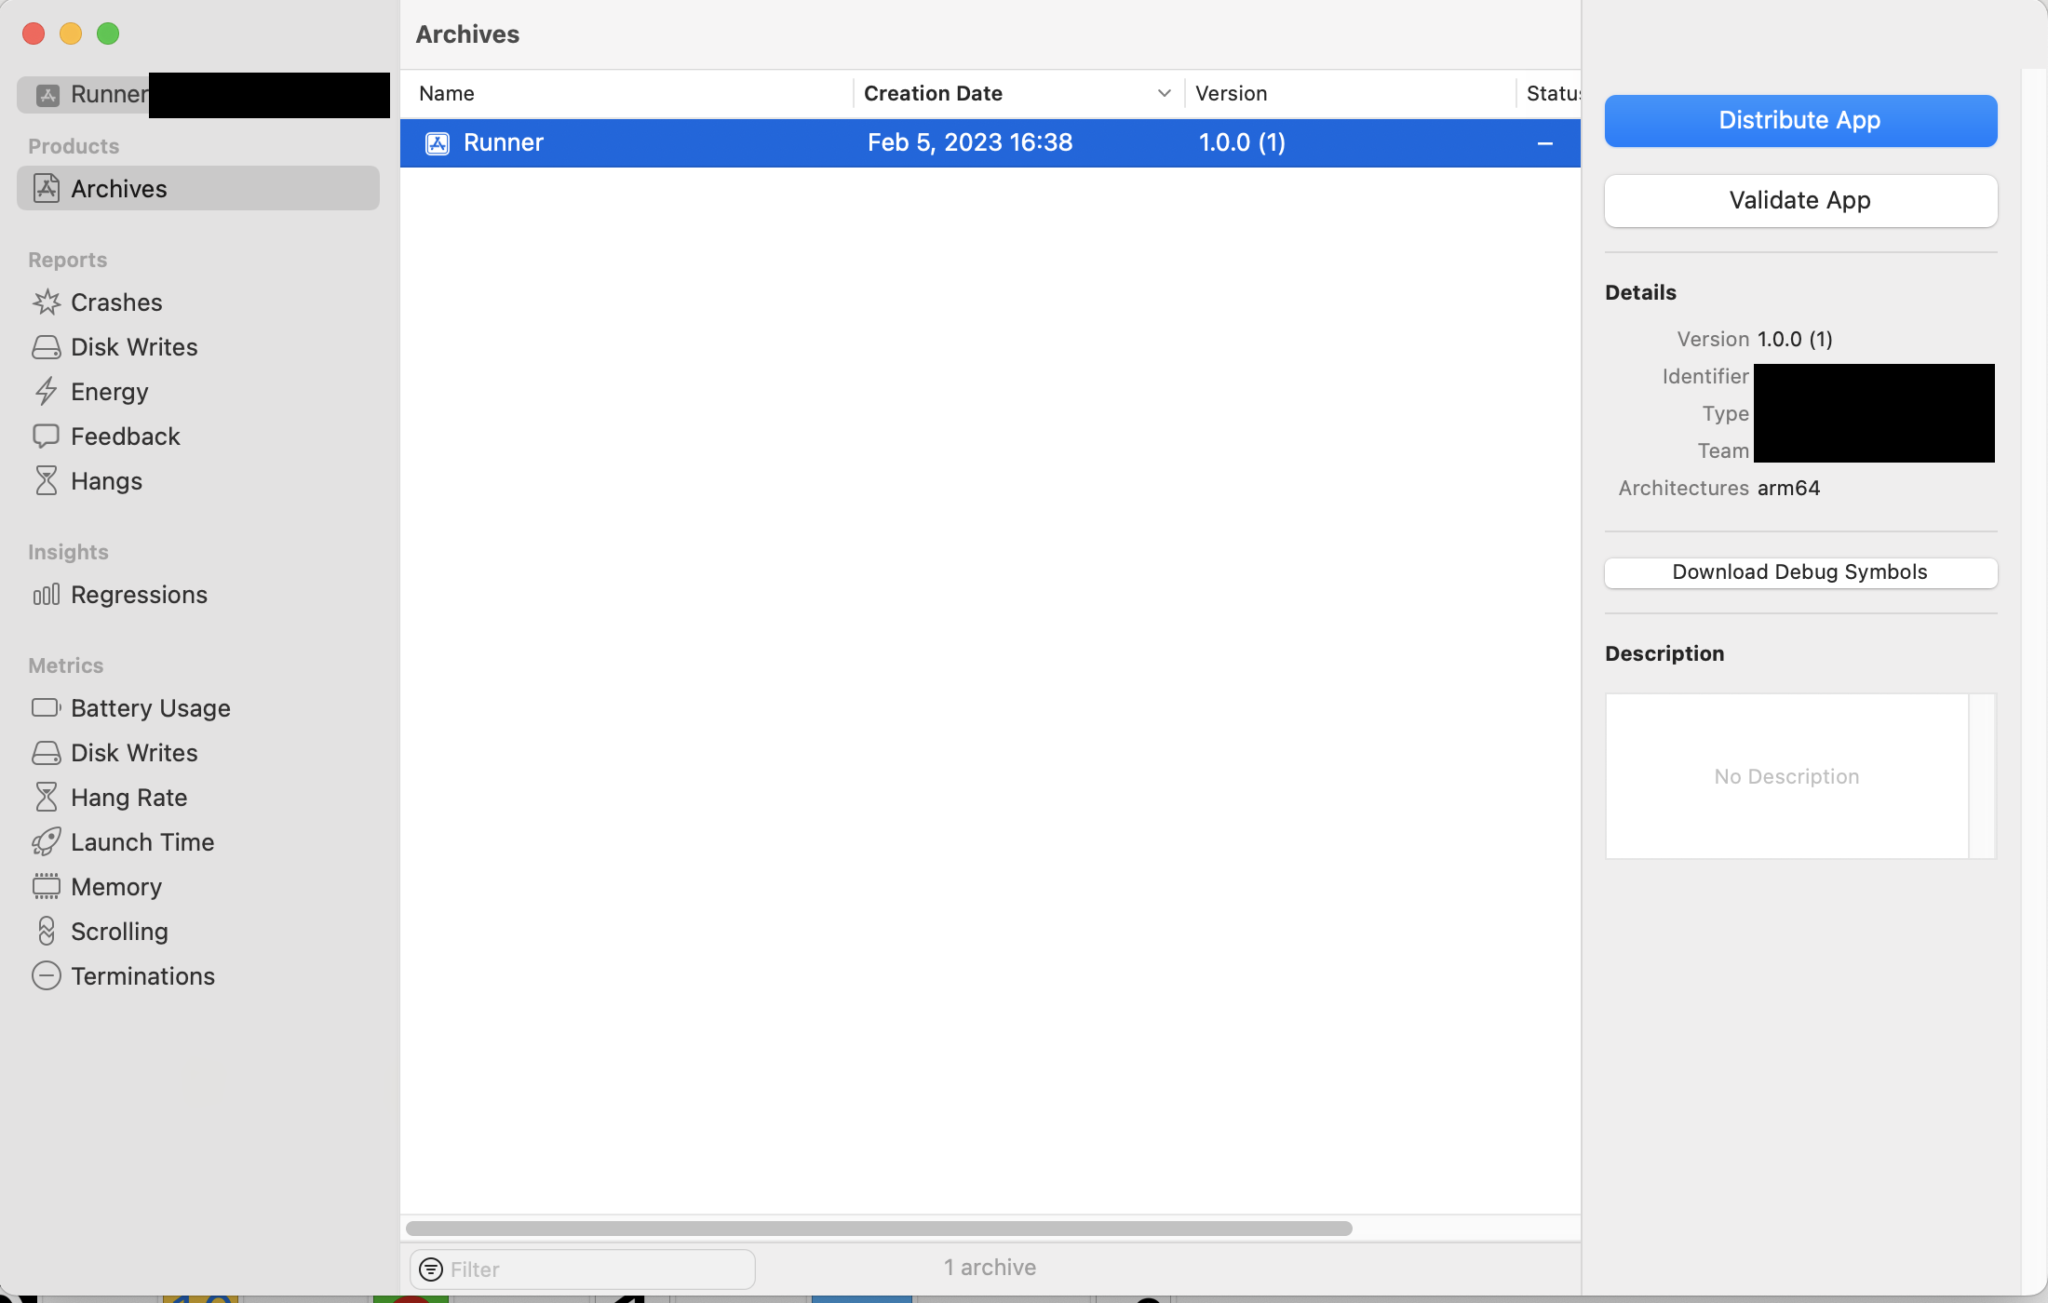
Task: Click the Runner app icon in archive row
Action: point(437,142)
